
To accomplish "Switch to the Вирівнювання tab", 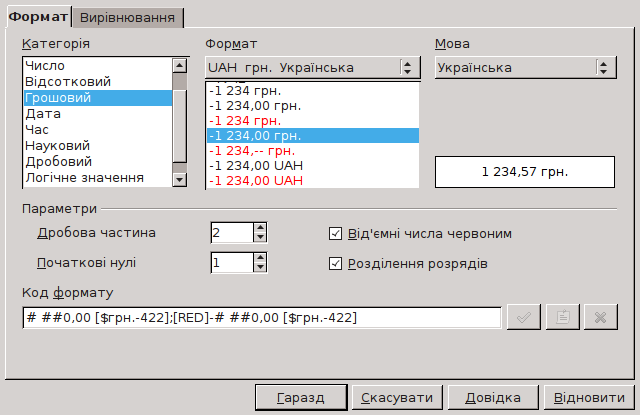I will pos(128,18).
